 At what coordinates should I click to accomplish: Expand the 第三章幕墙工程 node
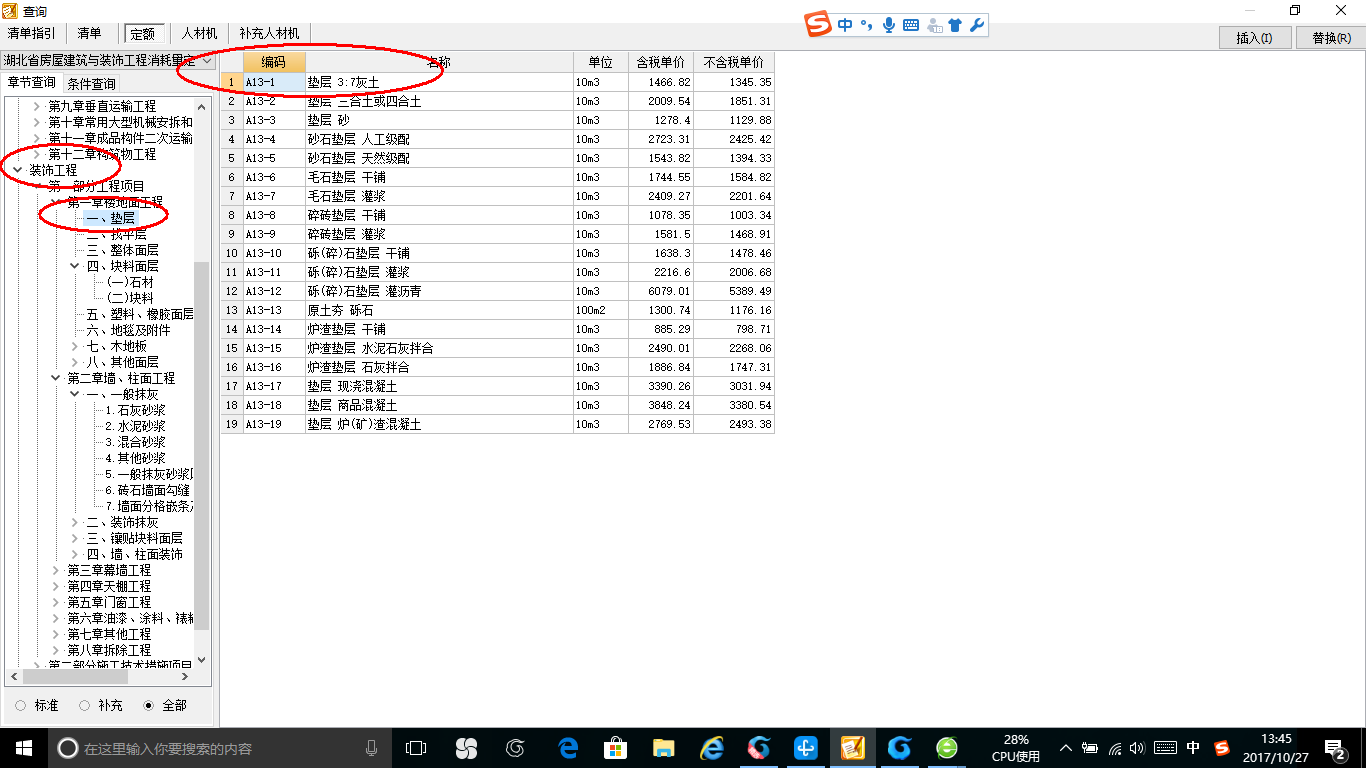[x=56, y=570]
